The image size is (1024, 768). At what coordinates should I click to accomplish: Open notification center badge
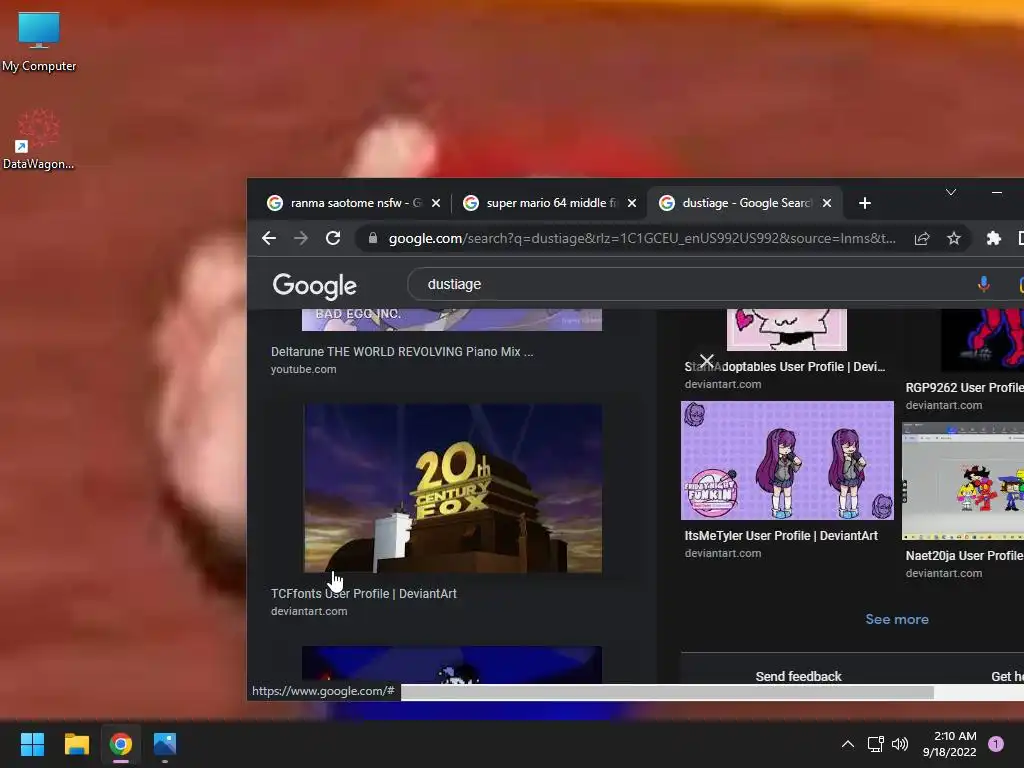pos(995,744)
